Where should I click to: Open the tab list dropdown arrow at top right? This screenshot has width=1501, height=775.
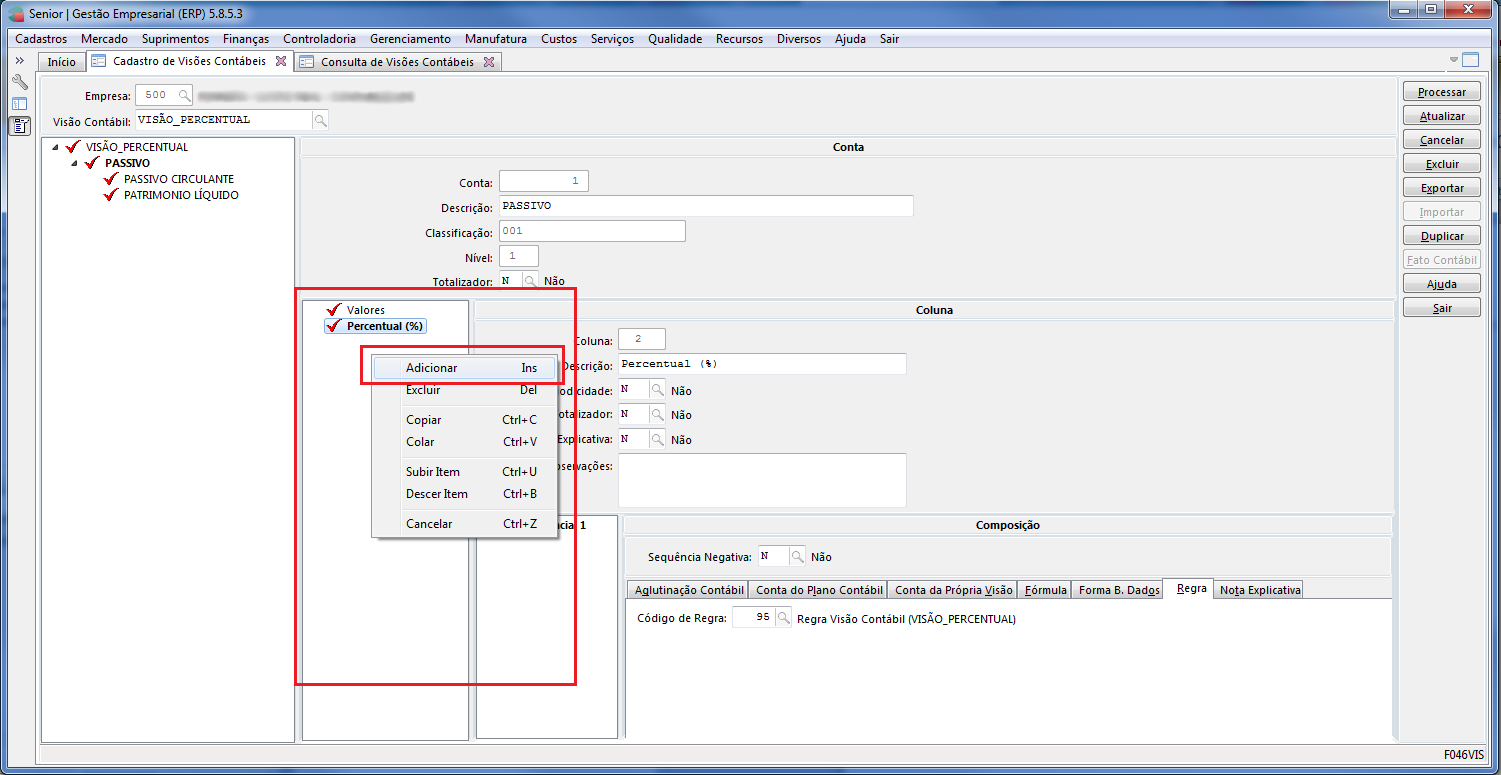tap(1454, 60)
